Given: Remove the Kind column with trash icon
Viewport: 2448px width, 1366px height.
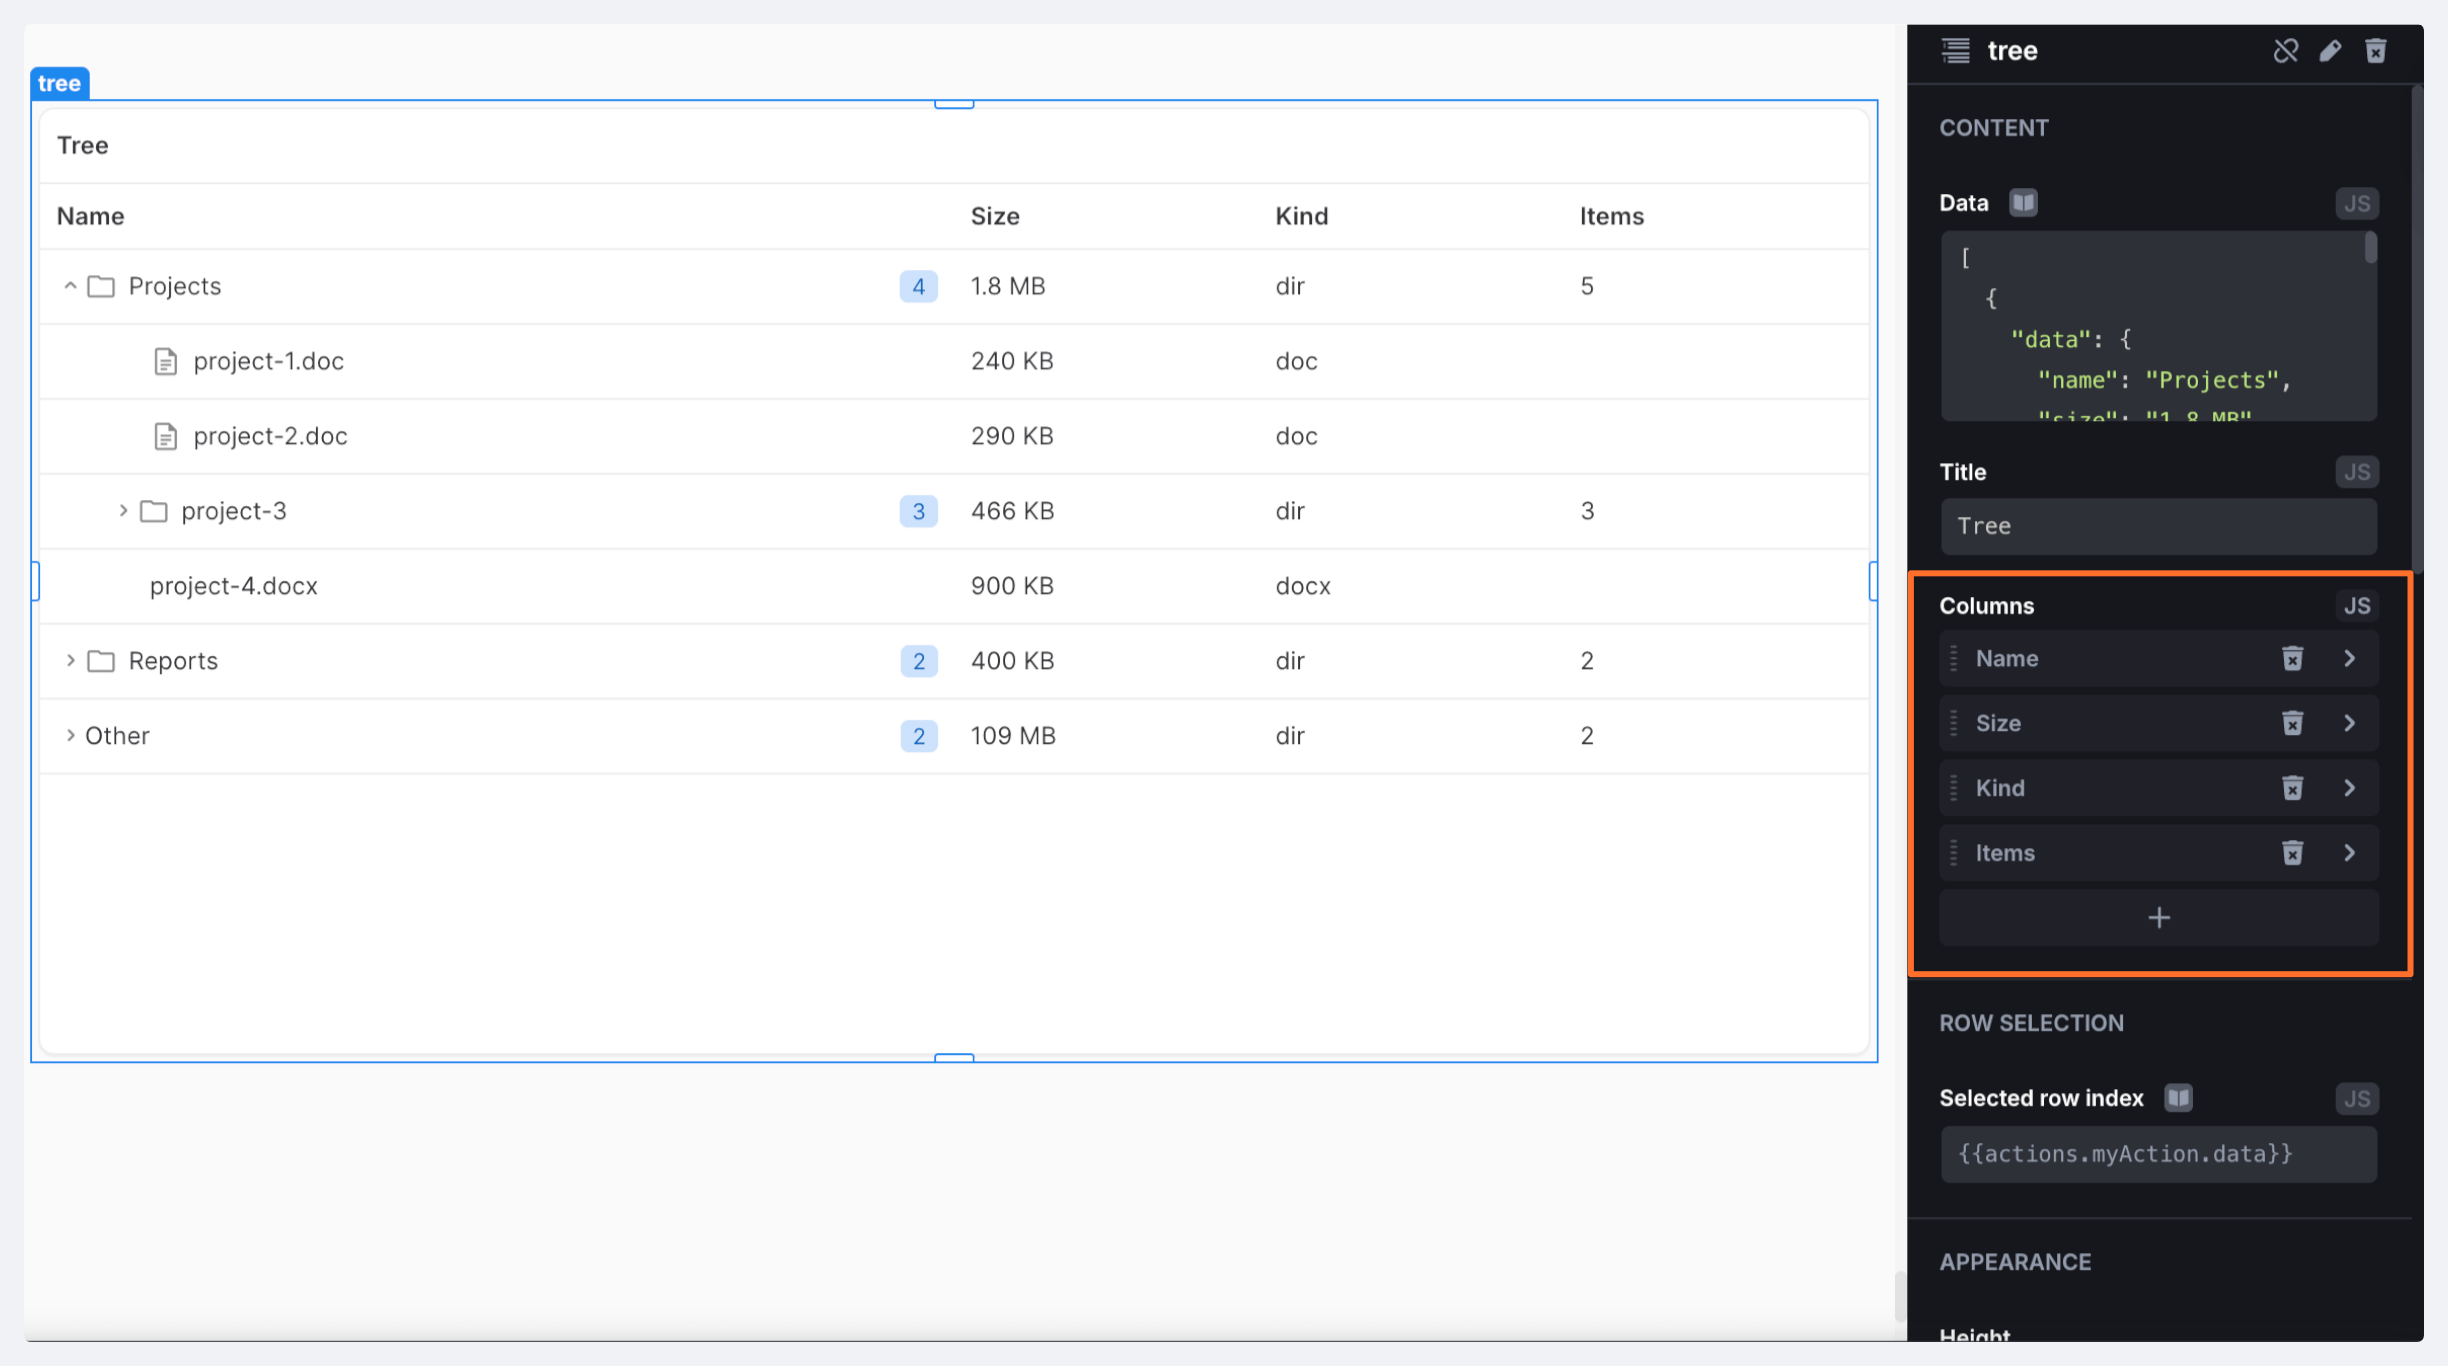Looking at the screenshot, I should click(x=2292, y=788).
